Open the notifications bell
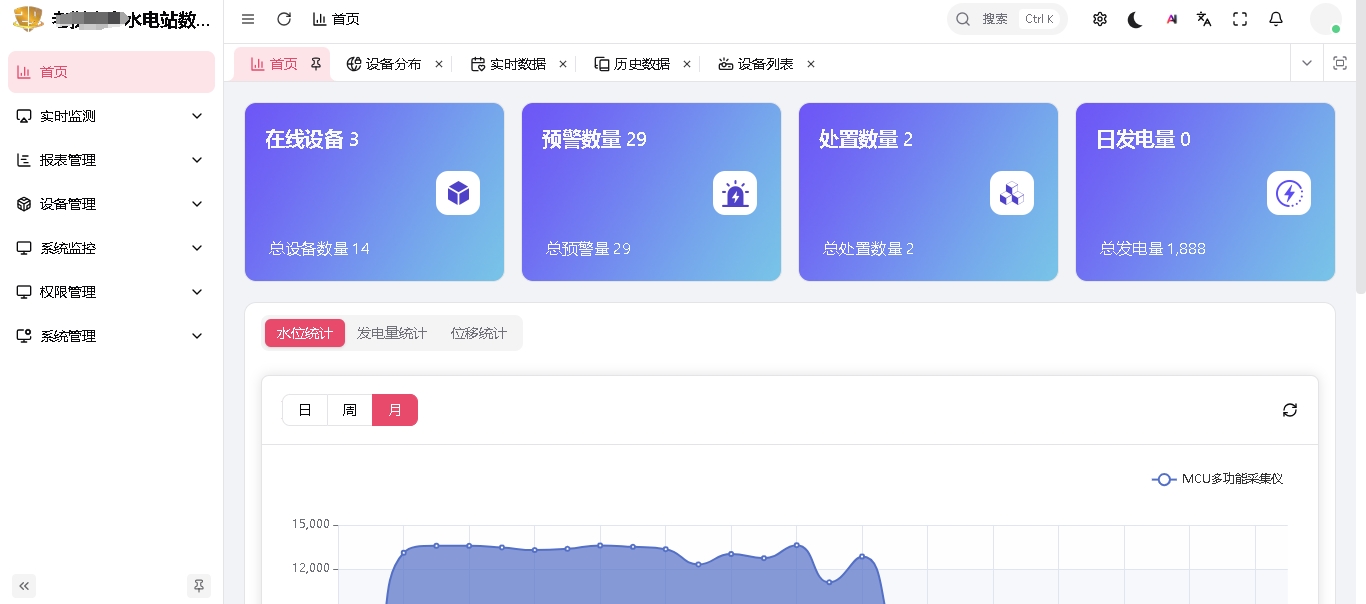 pos(1276,19)
